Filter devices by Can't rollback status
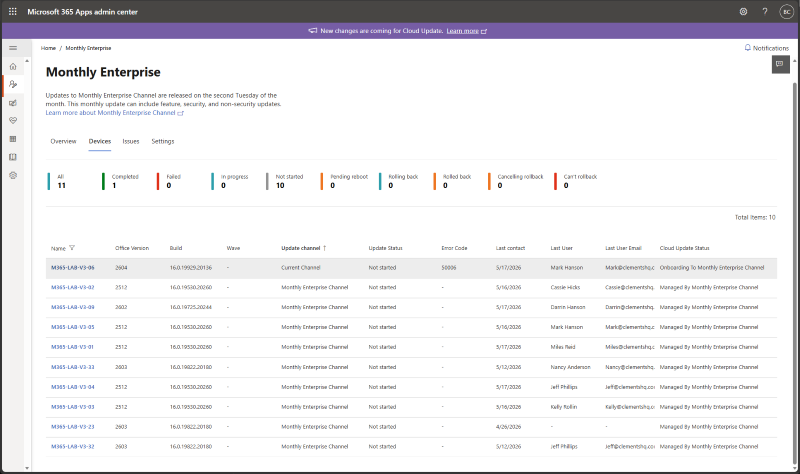The width and height of the screenshot is (800, 474). tap(576, 181)
